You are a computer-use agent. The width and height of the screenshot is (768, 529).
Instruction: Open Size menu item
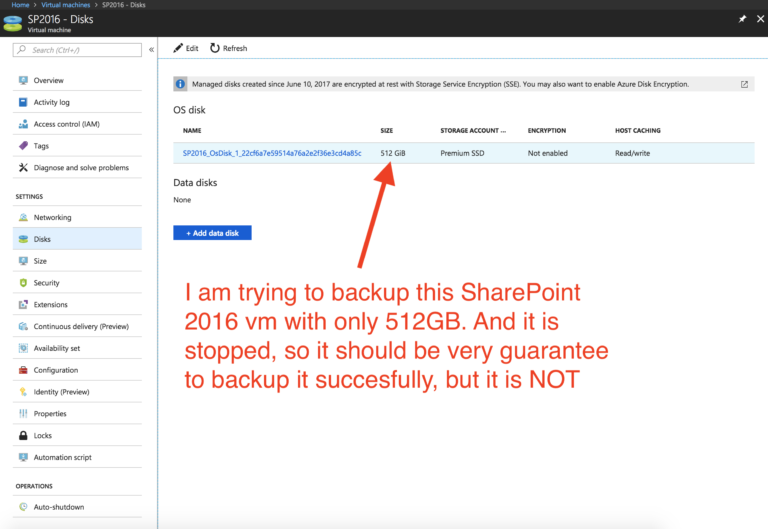pyautogui.click(x=77, y=261)
